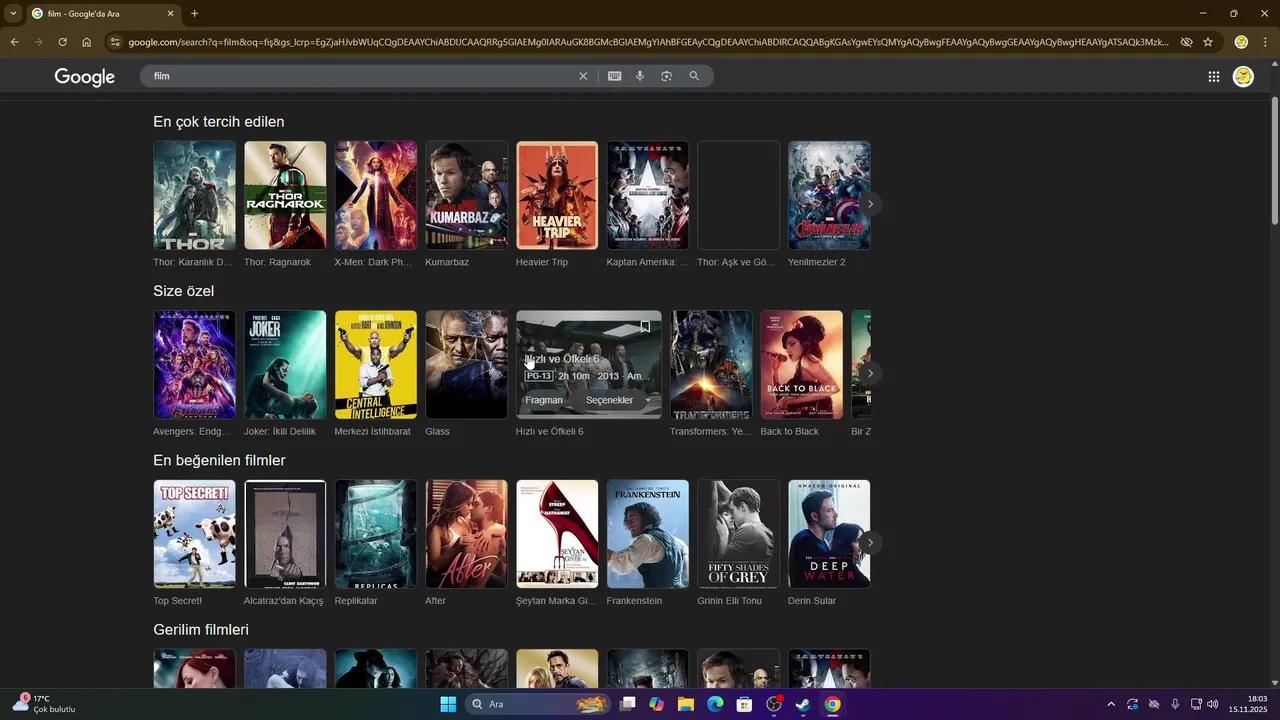The image size is (1280, 720).
Task: Open File Explorer from the taskbar
Action: [686, 704]
